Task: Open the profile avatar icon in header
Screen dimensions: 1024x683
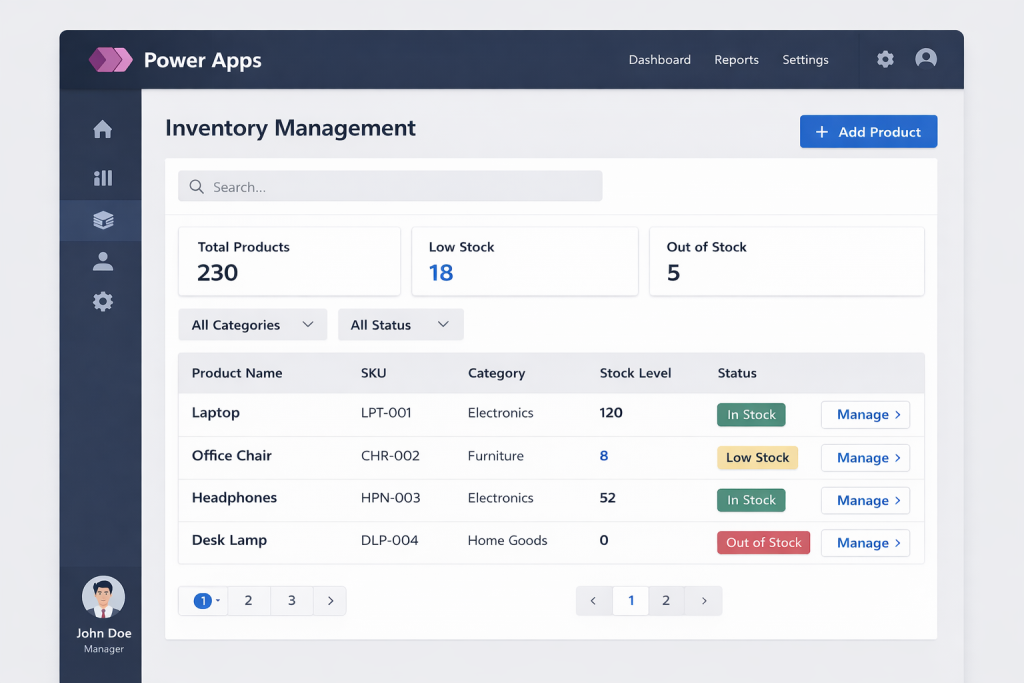Action: (x=926, y=59)
